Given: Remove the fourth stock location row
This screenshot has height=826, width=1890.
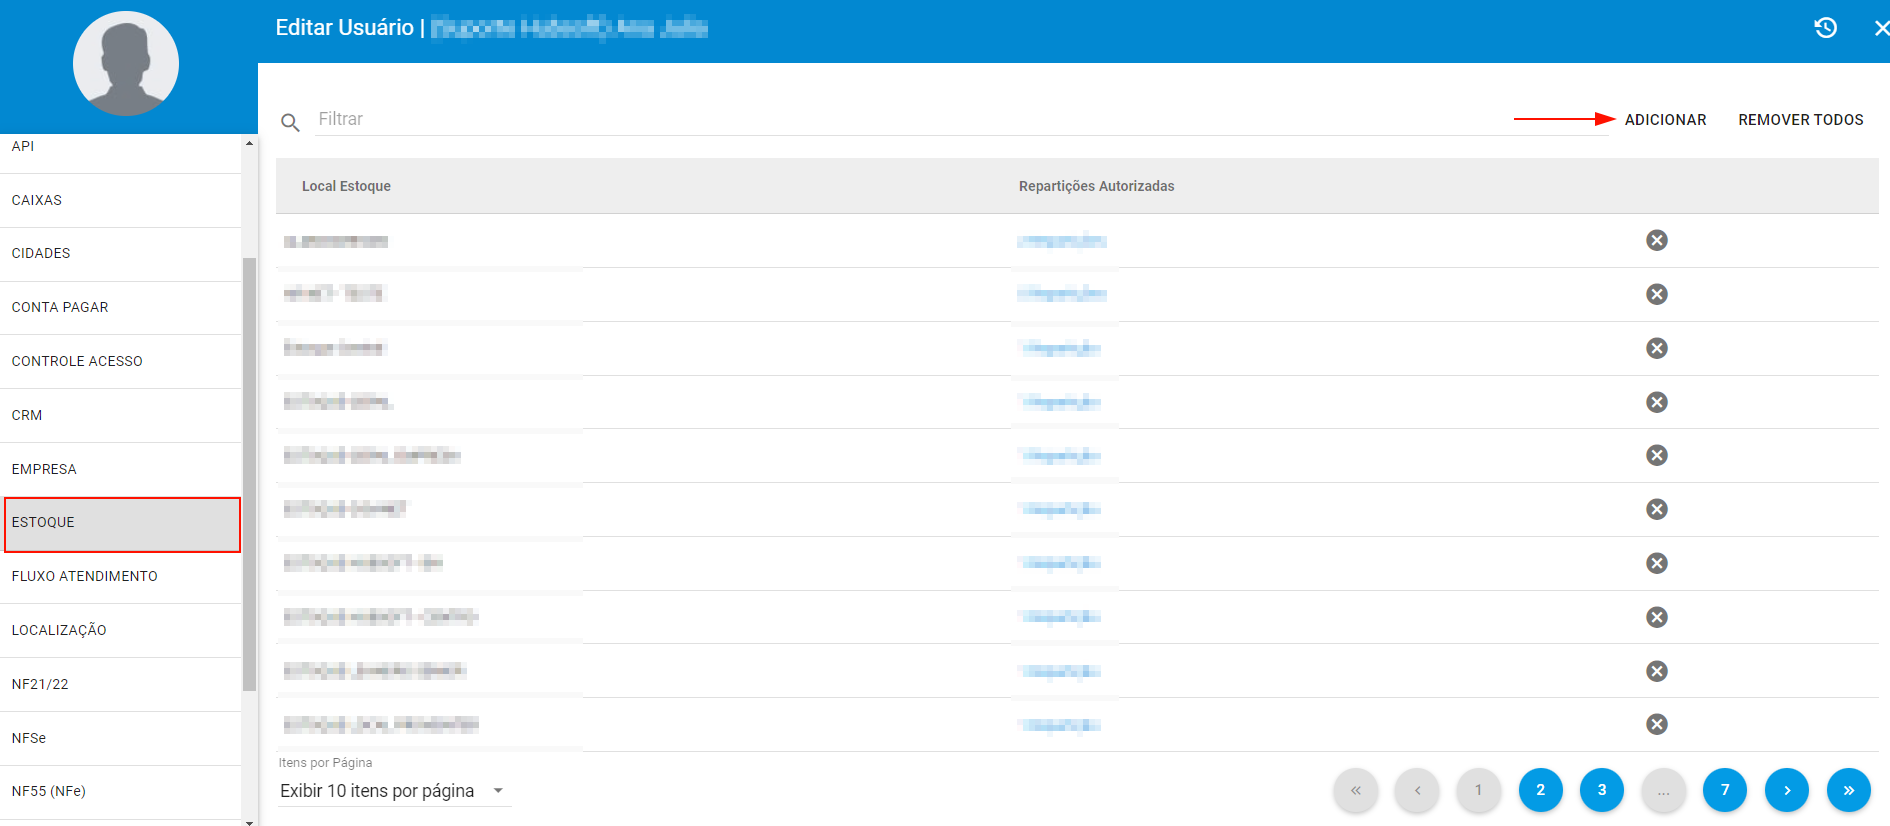Looking at the screenshot, I should point(1657,402).
